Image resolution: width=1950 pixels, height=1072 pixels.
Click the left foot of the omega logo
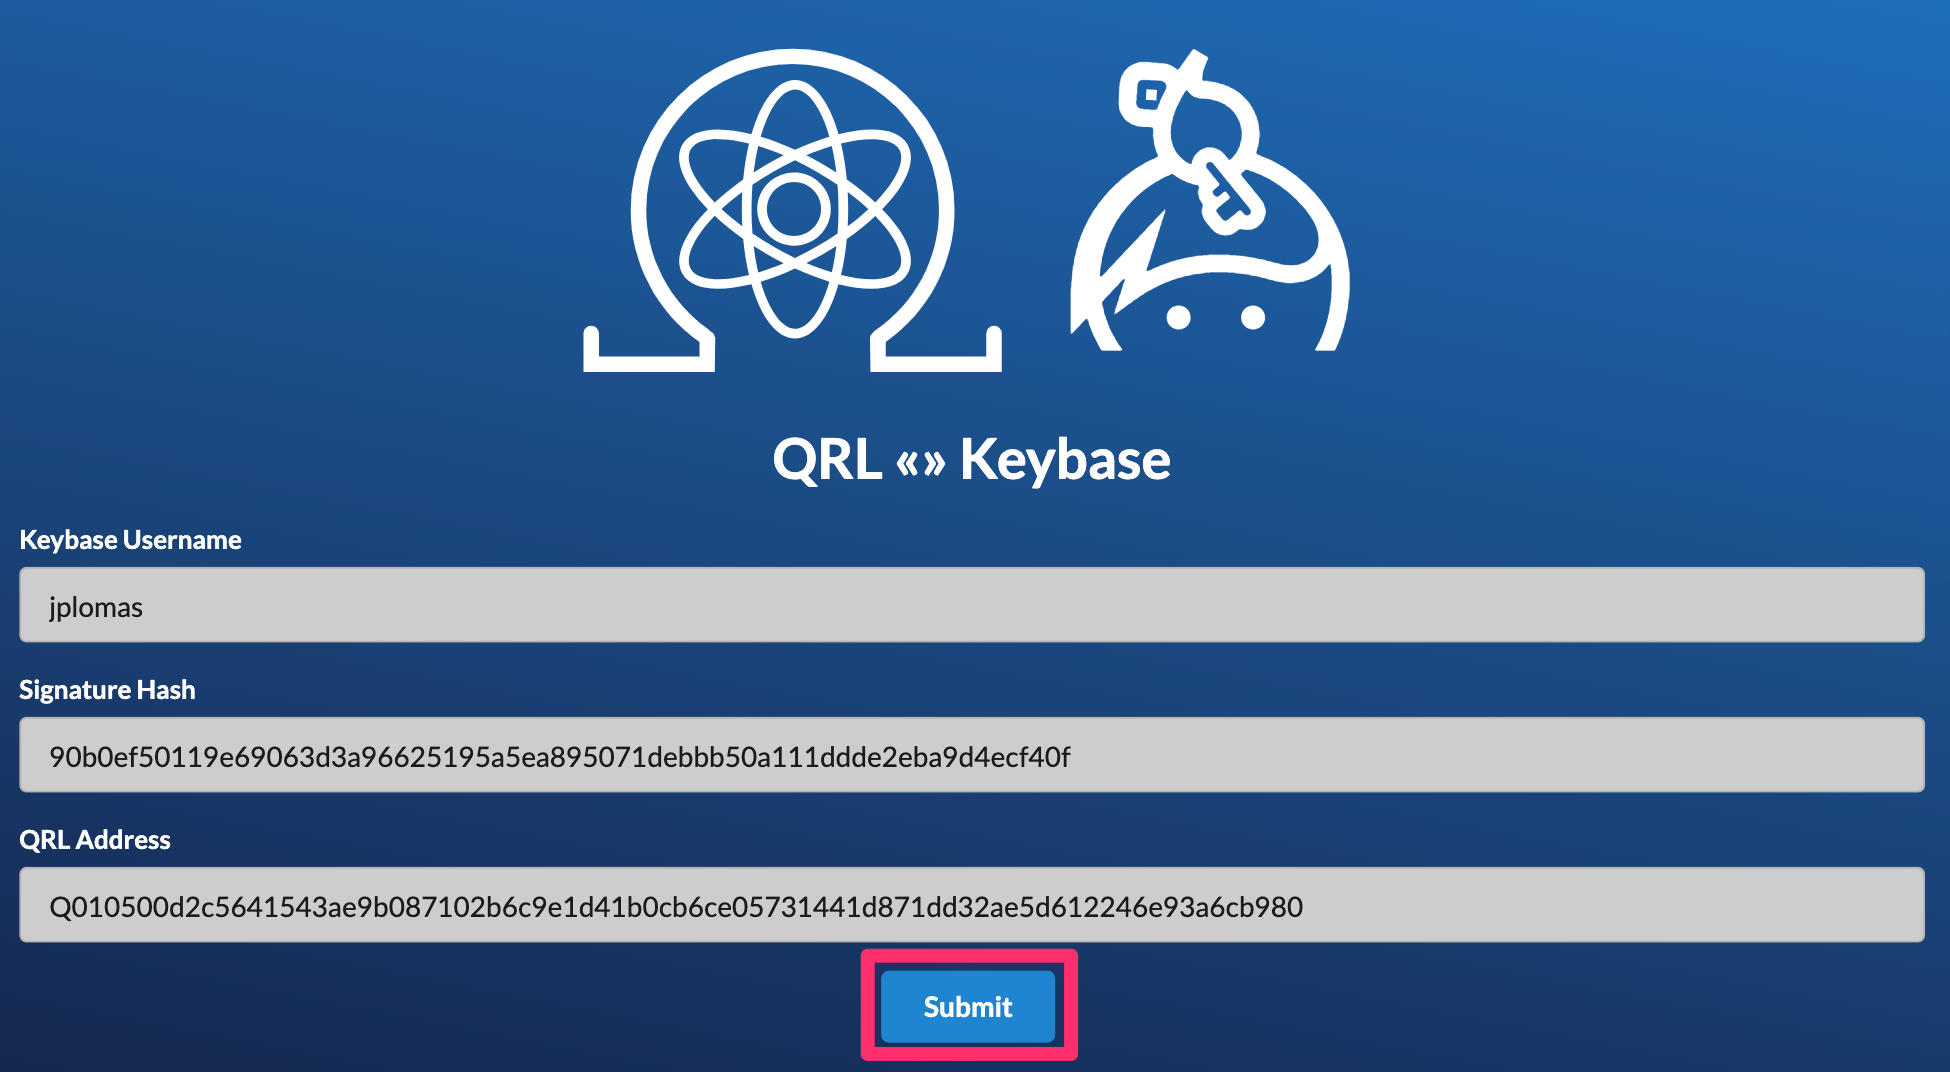tap(649, 350)
